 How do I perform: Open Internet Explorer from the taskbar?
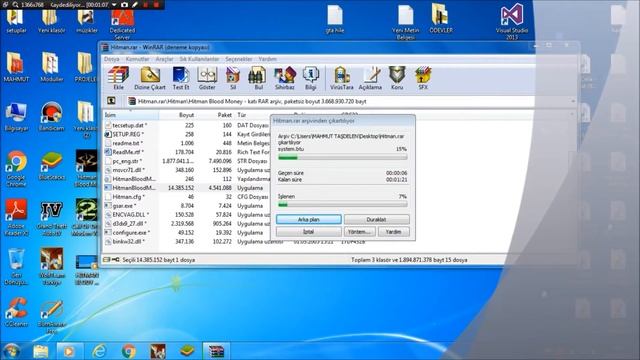99,351
